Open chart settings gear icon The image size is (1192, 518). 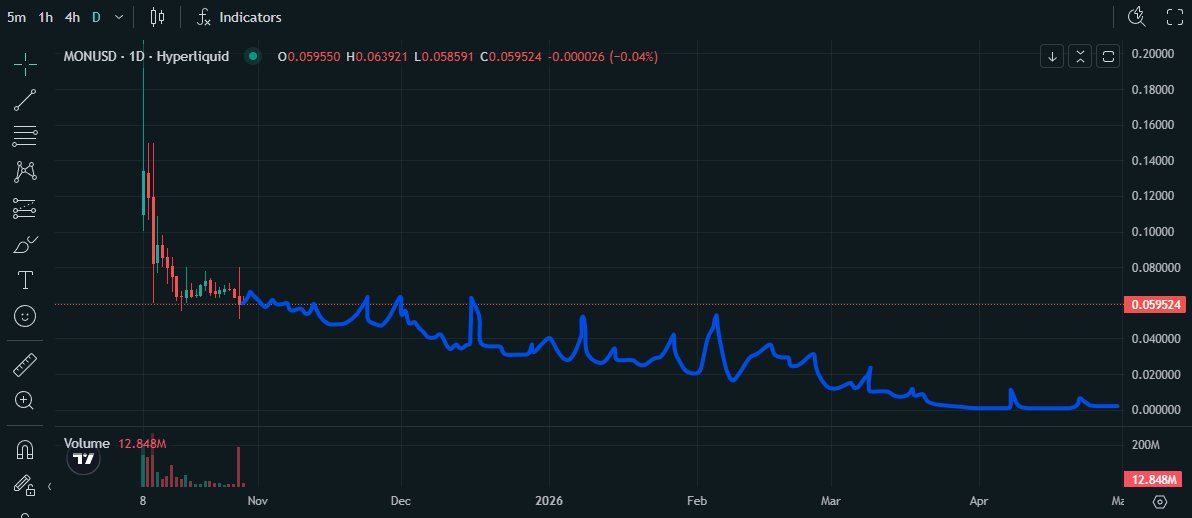(1159, 501)
